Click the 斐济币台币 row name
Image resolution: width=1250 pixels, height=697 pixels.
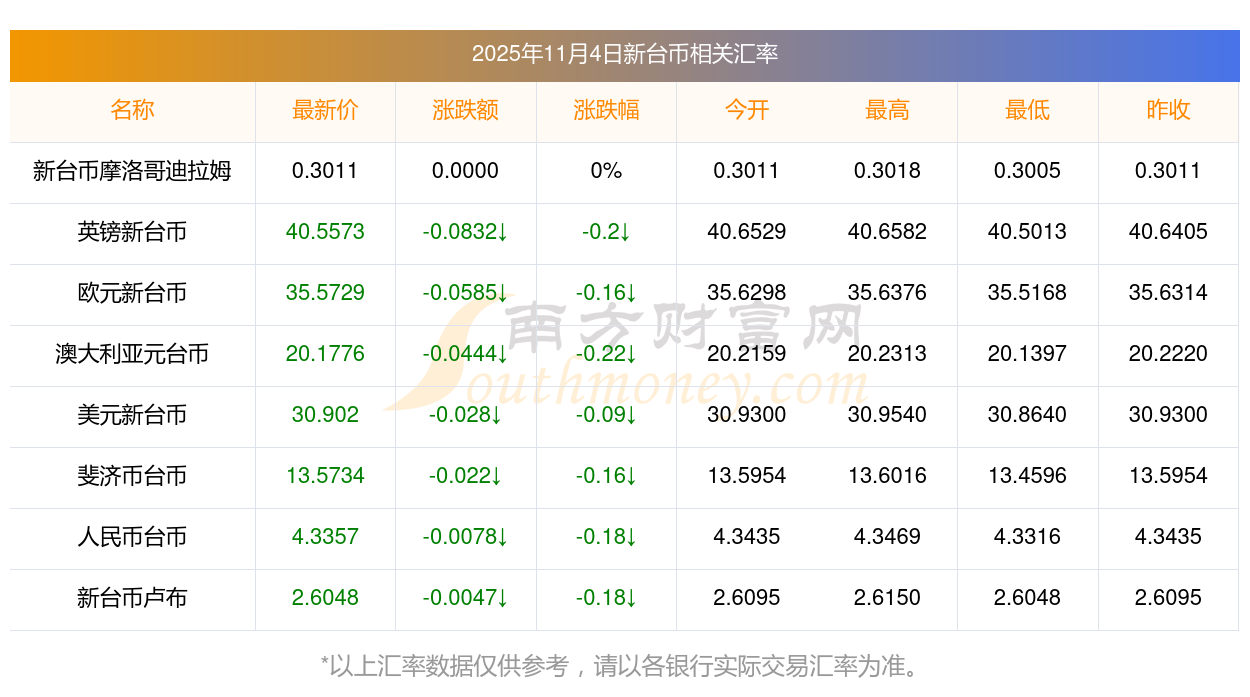pyautogui.click(x=132, y=476)
